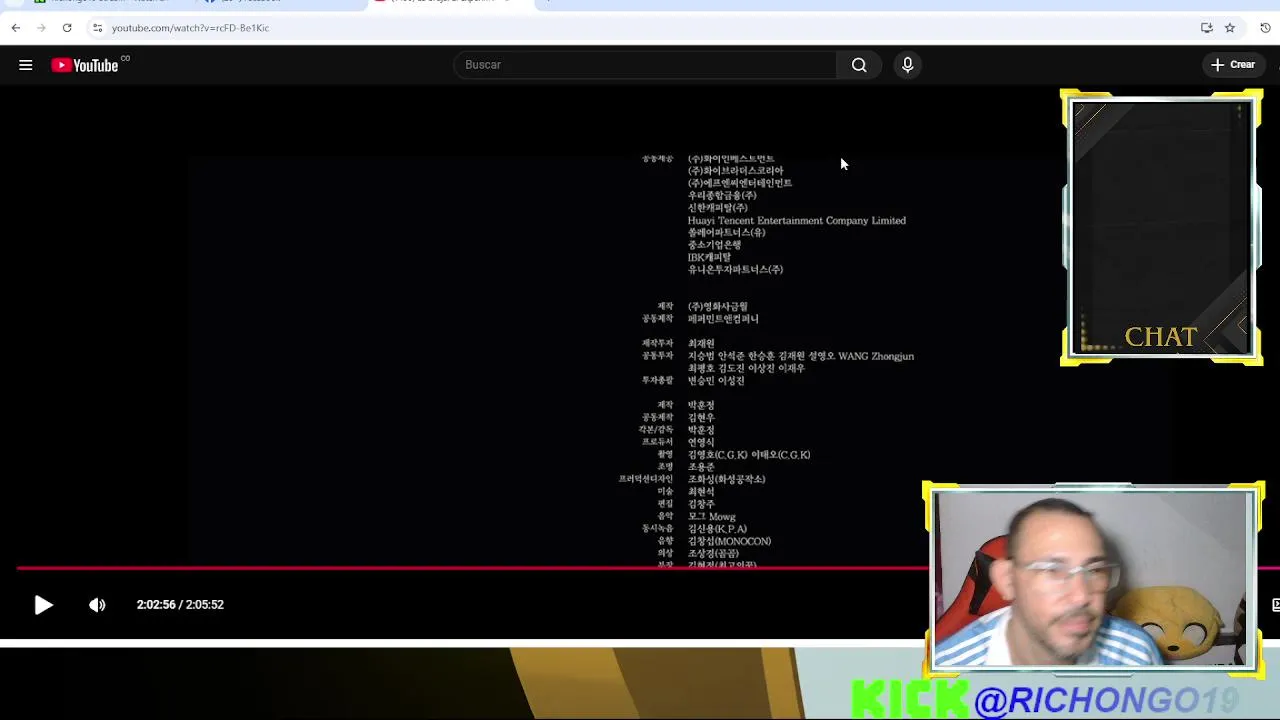The height and width of the screenshot is (720, 1280).
Task: Click the Mowg credit text
Action: [x=722, y=517]
